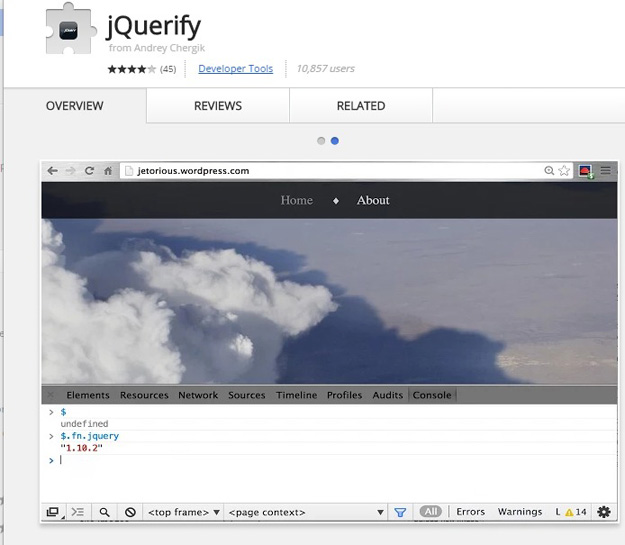Image resolution: width=625 pixels, height=545 pixels.
Task: Open the About link on the blog
Action: pos(373,200)
